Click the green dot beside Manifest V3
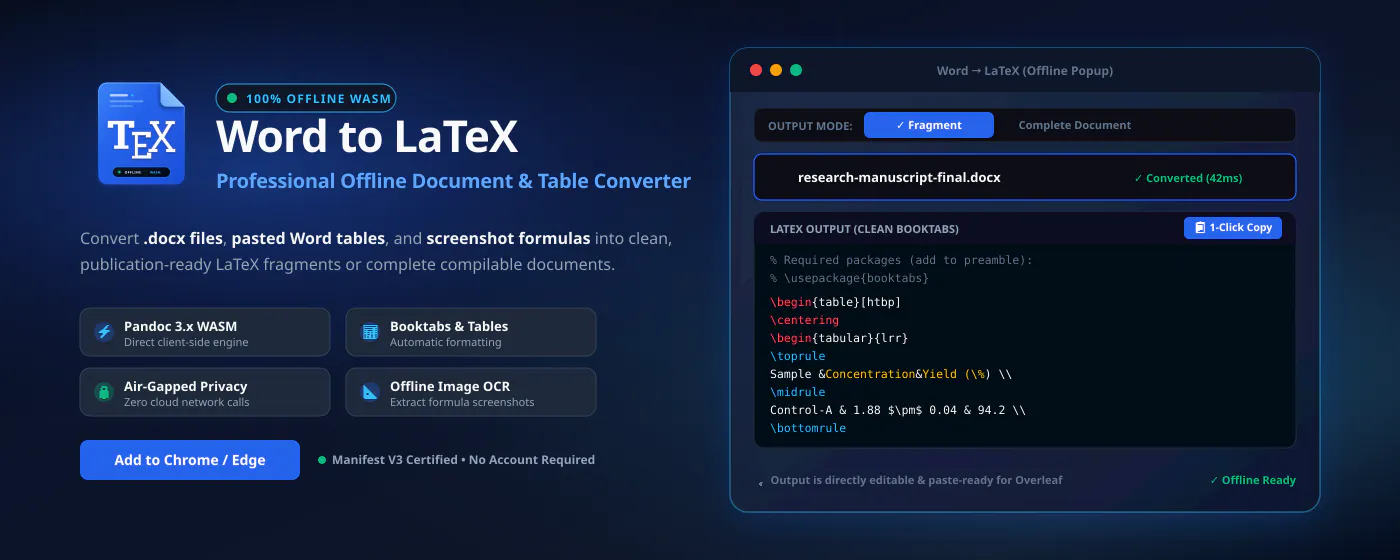Image resolution: width=1400 pixels, height=560 pixels. 322,460
